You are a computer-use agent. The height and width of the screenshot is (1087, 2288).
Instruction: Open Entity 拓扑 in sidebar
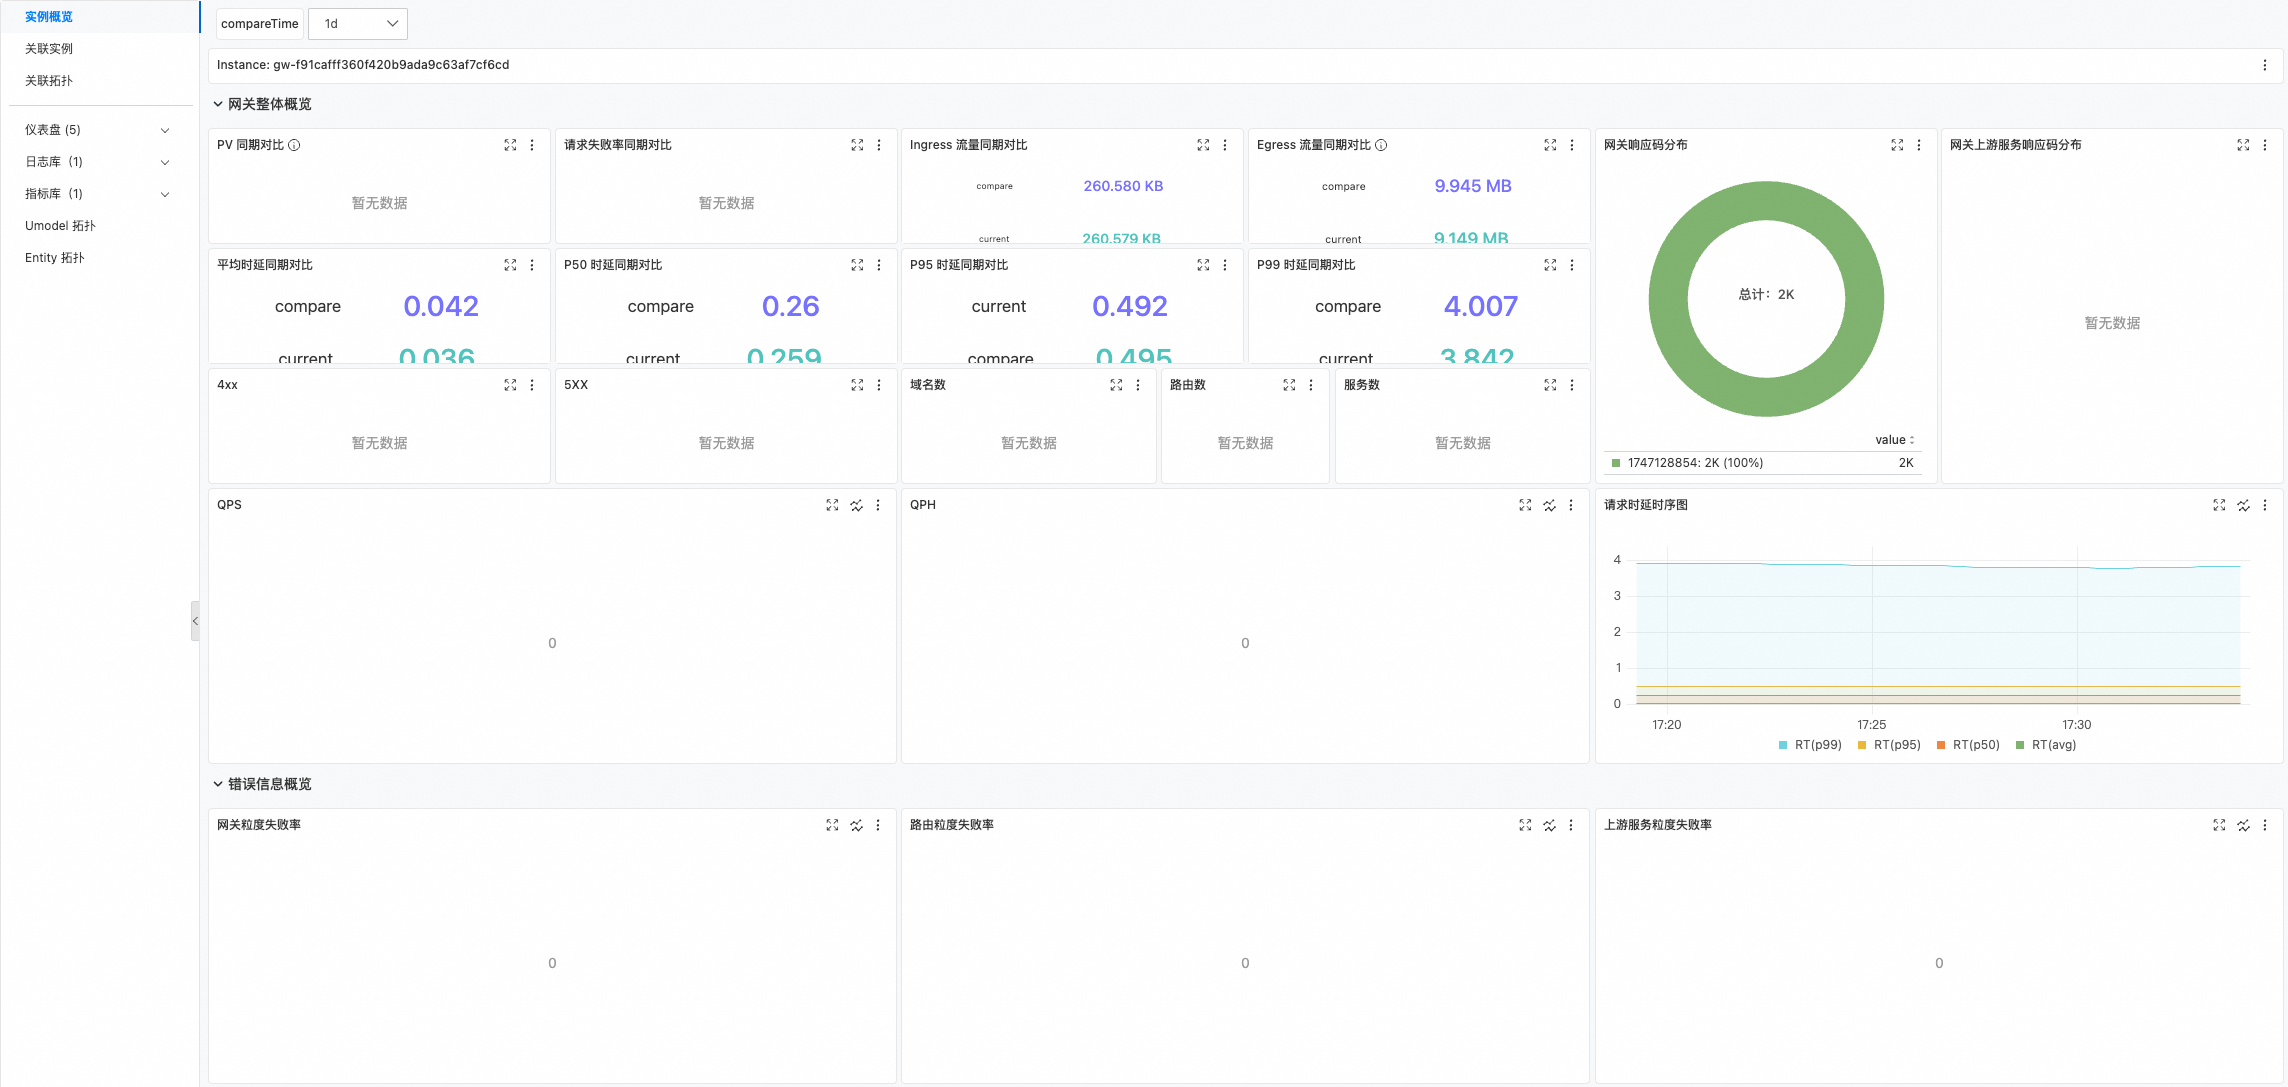click(x=55, y=258)
